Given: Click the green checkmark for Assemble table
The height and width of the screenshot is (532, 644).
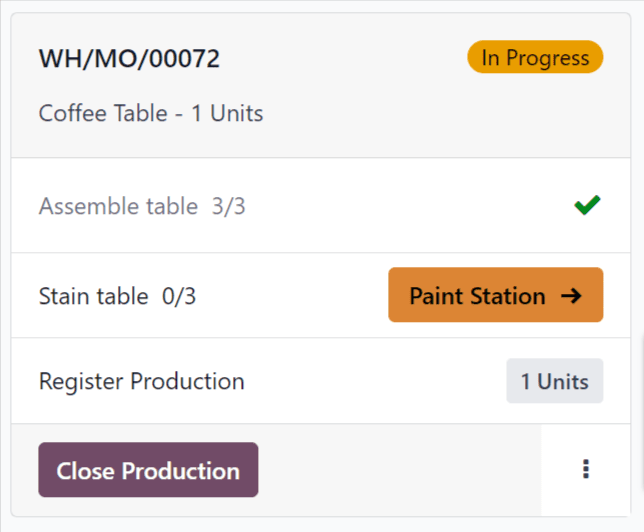Looking at the screenshot, I should (x=587, y=206).
